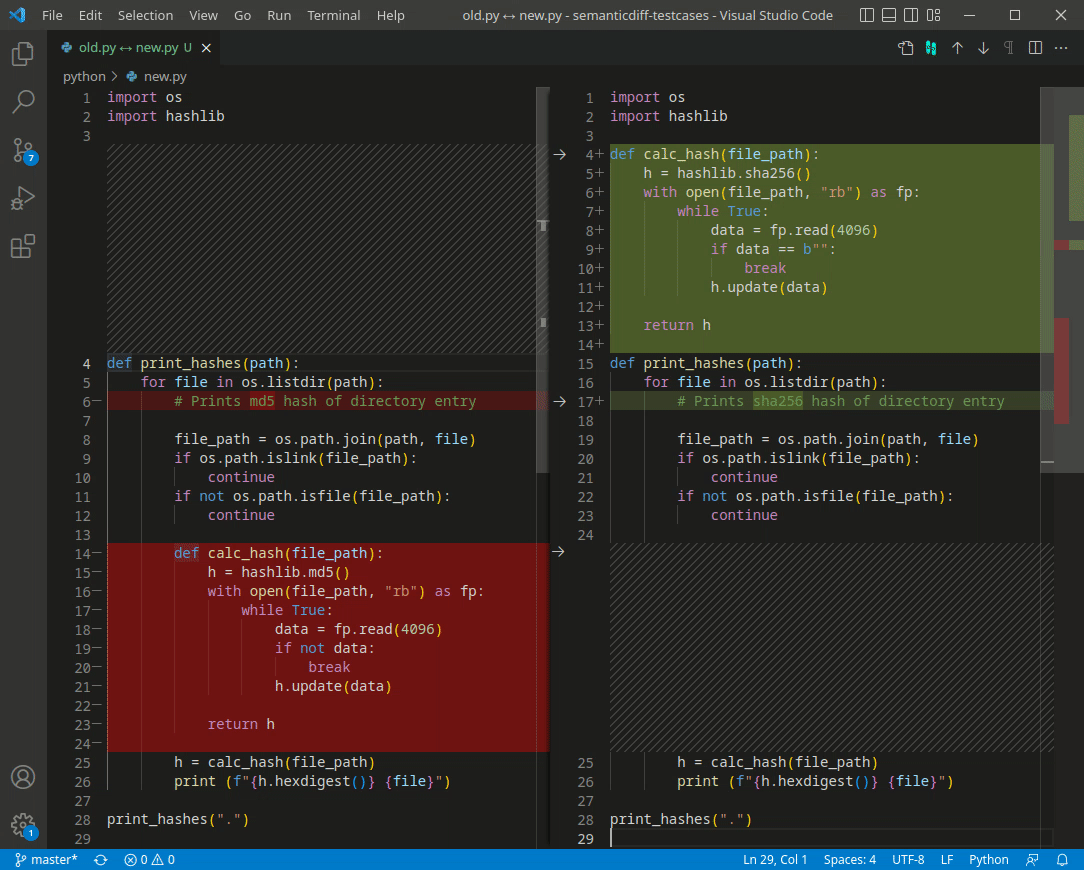Click line number 14 in left gutter
The height and width of the screenshot is (870, 1084).
pos(83,554)
